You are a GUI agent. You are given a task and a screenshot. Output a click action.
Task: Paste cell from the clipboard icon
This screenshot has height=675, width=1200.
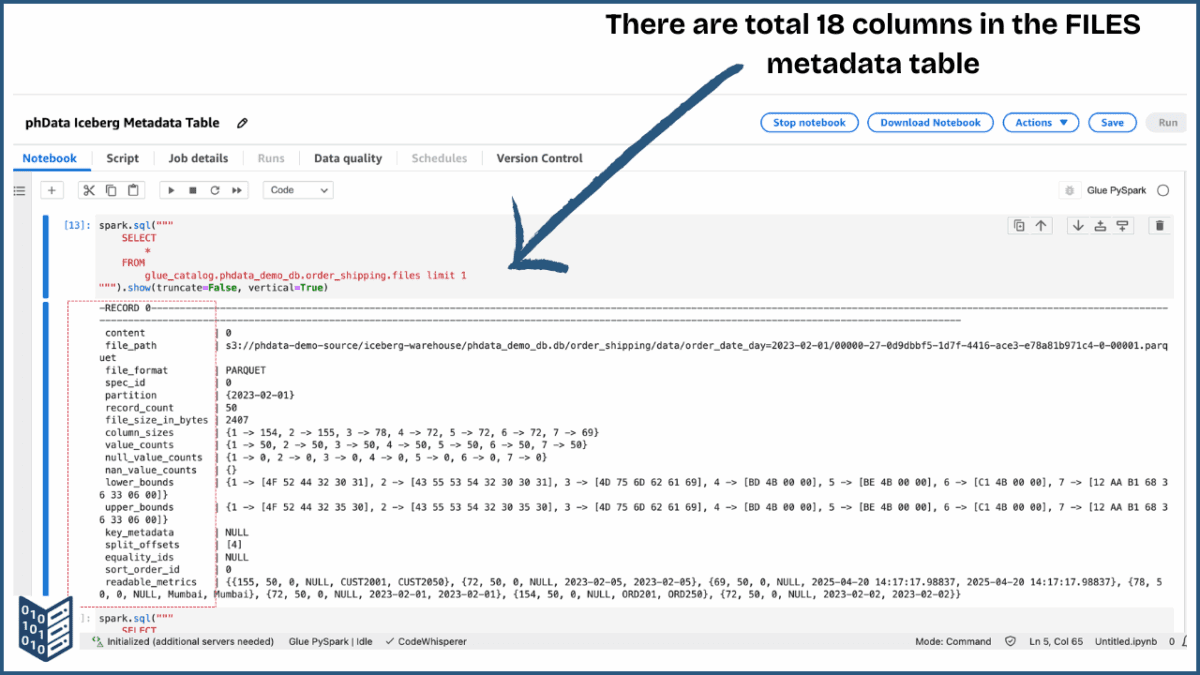tap(131, 190)
